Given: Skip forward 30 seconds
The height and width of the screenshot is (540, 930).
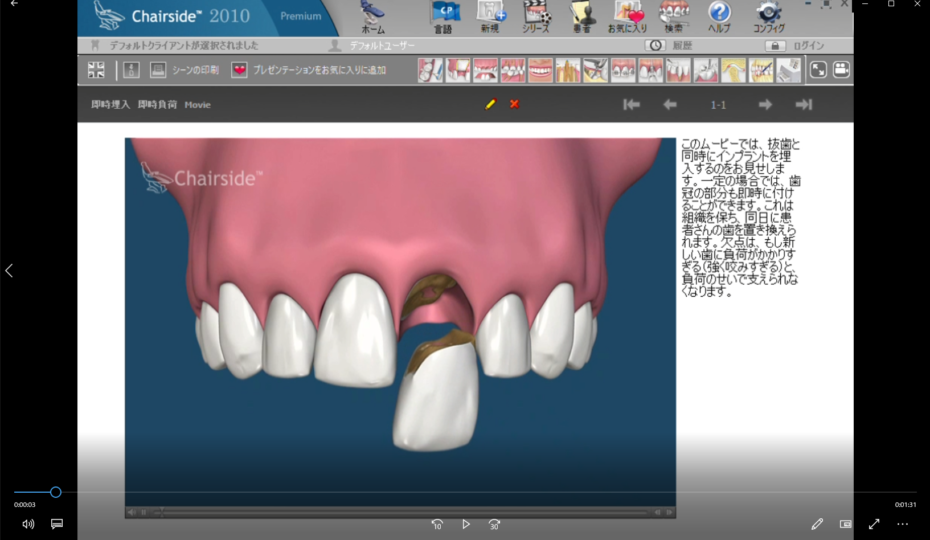Looking at the screenshot, I should tap(494, 524).
